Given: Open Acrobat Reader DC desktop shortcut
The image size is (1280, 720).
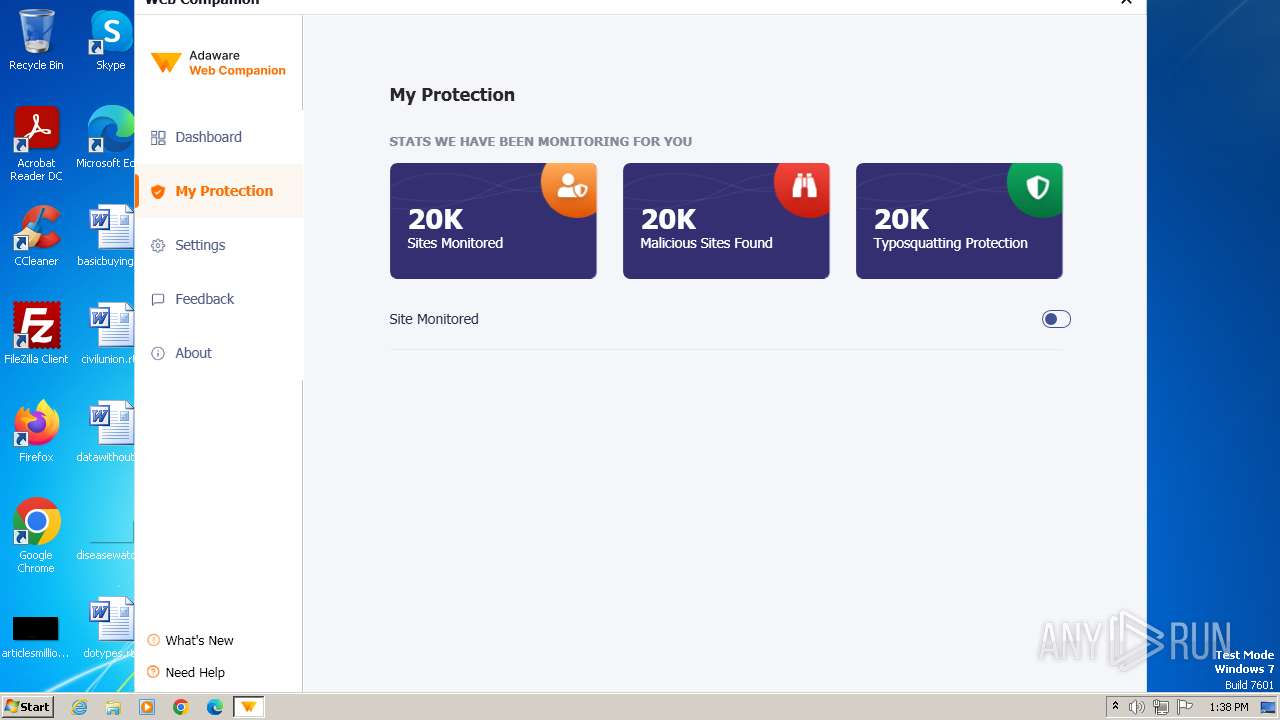Looking at the screenshot, I should click(36, 144).
